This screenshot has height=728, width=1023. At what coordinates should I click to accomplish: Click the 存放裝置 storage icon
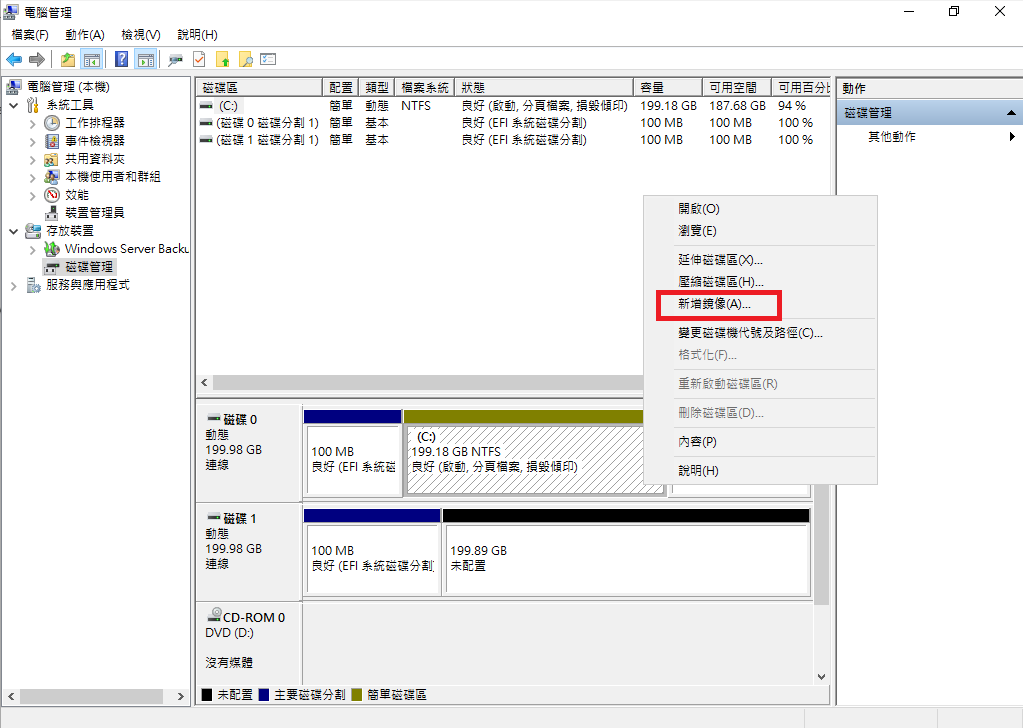(x=33, y=231)
